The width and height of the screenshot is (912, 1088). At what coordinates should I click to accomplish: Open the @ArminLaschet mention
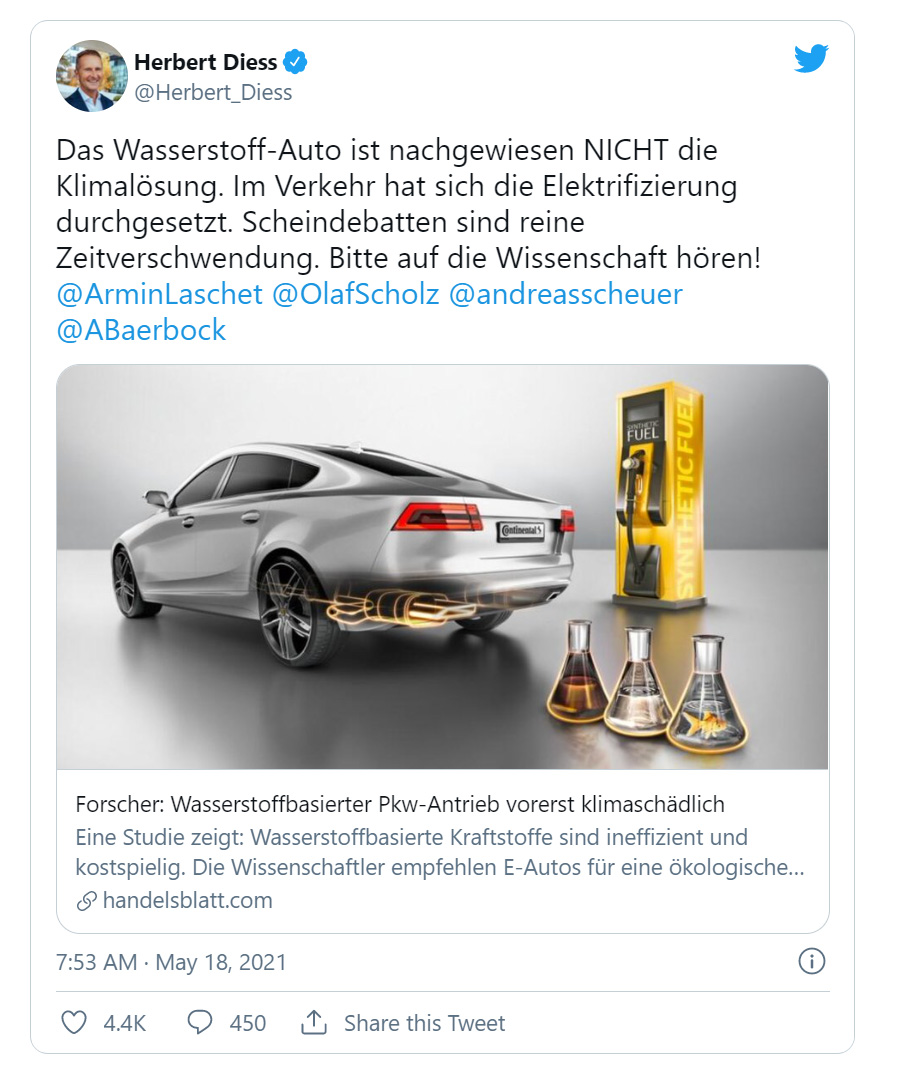click(160, 294)
